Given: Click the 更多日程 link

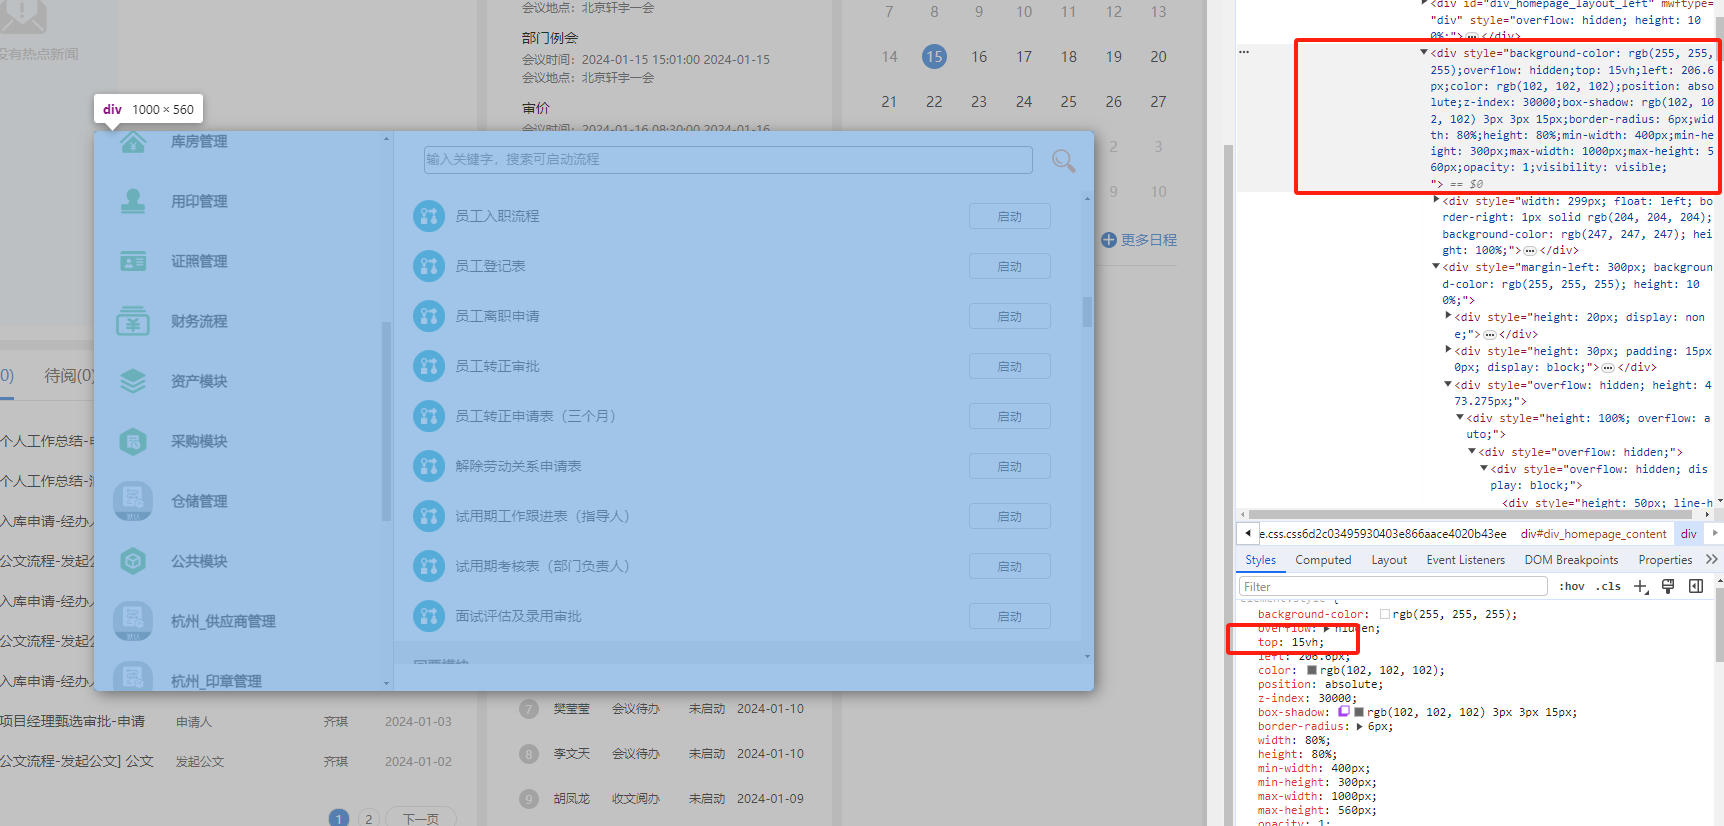Looking at the screenshot, I should point(1148,240).
